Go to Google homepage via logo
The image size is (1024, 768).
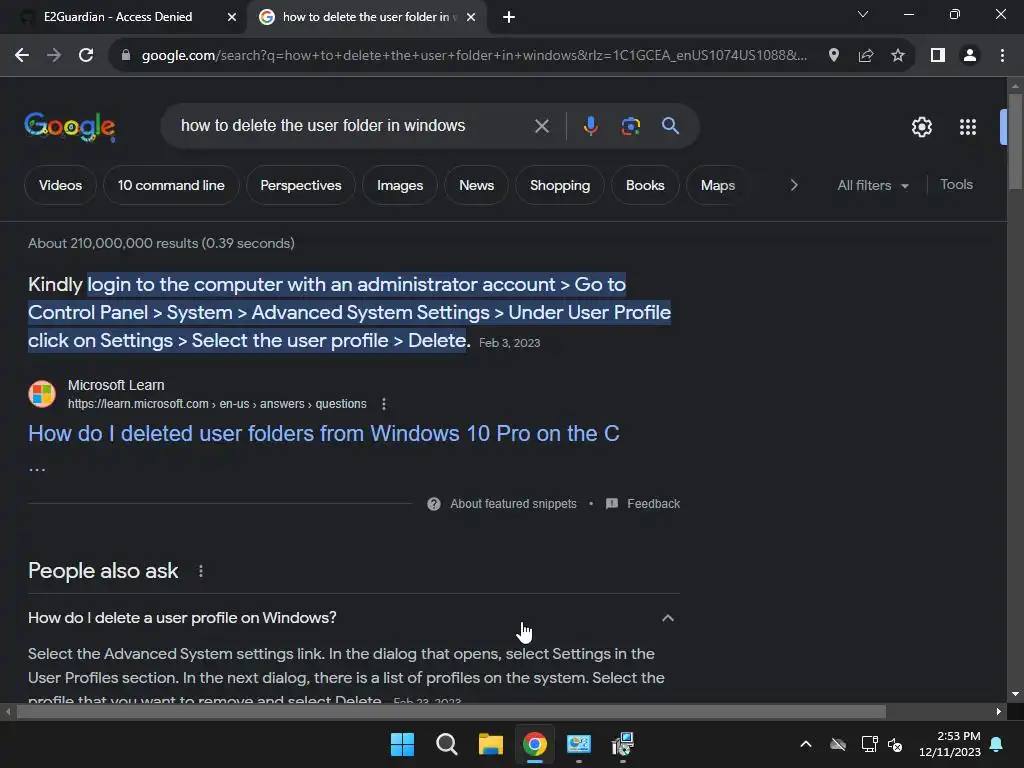(x=70, y=126)
